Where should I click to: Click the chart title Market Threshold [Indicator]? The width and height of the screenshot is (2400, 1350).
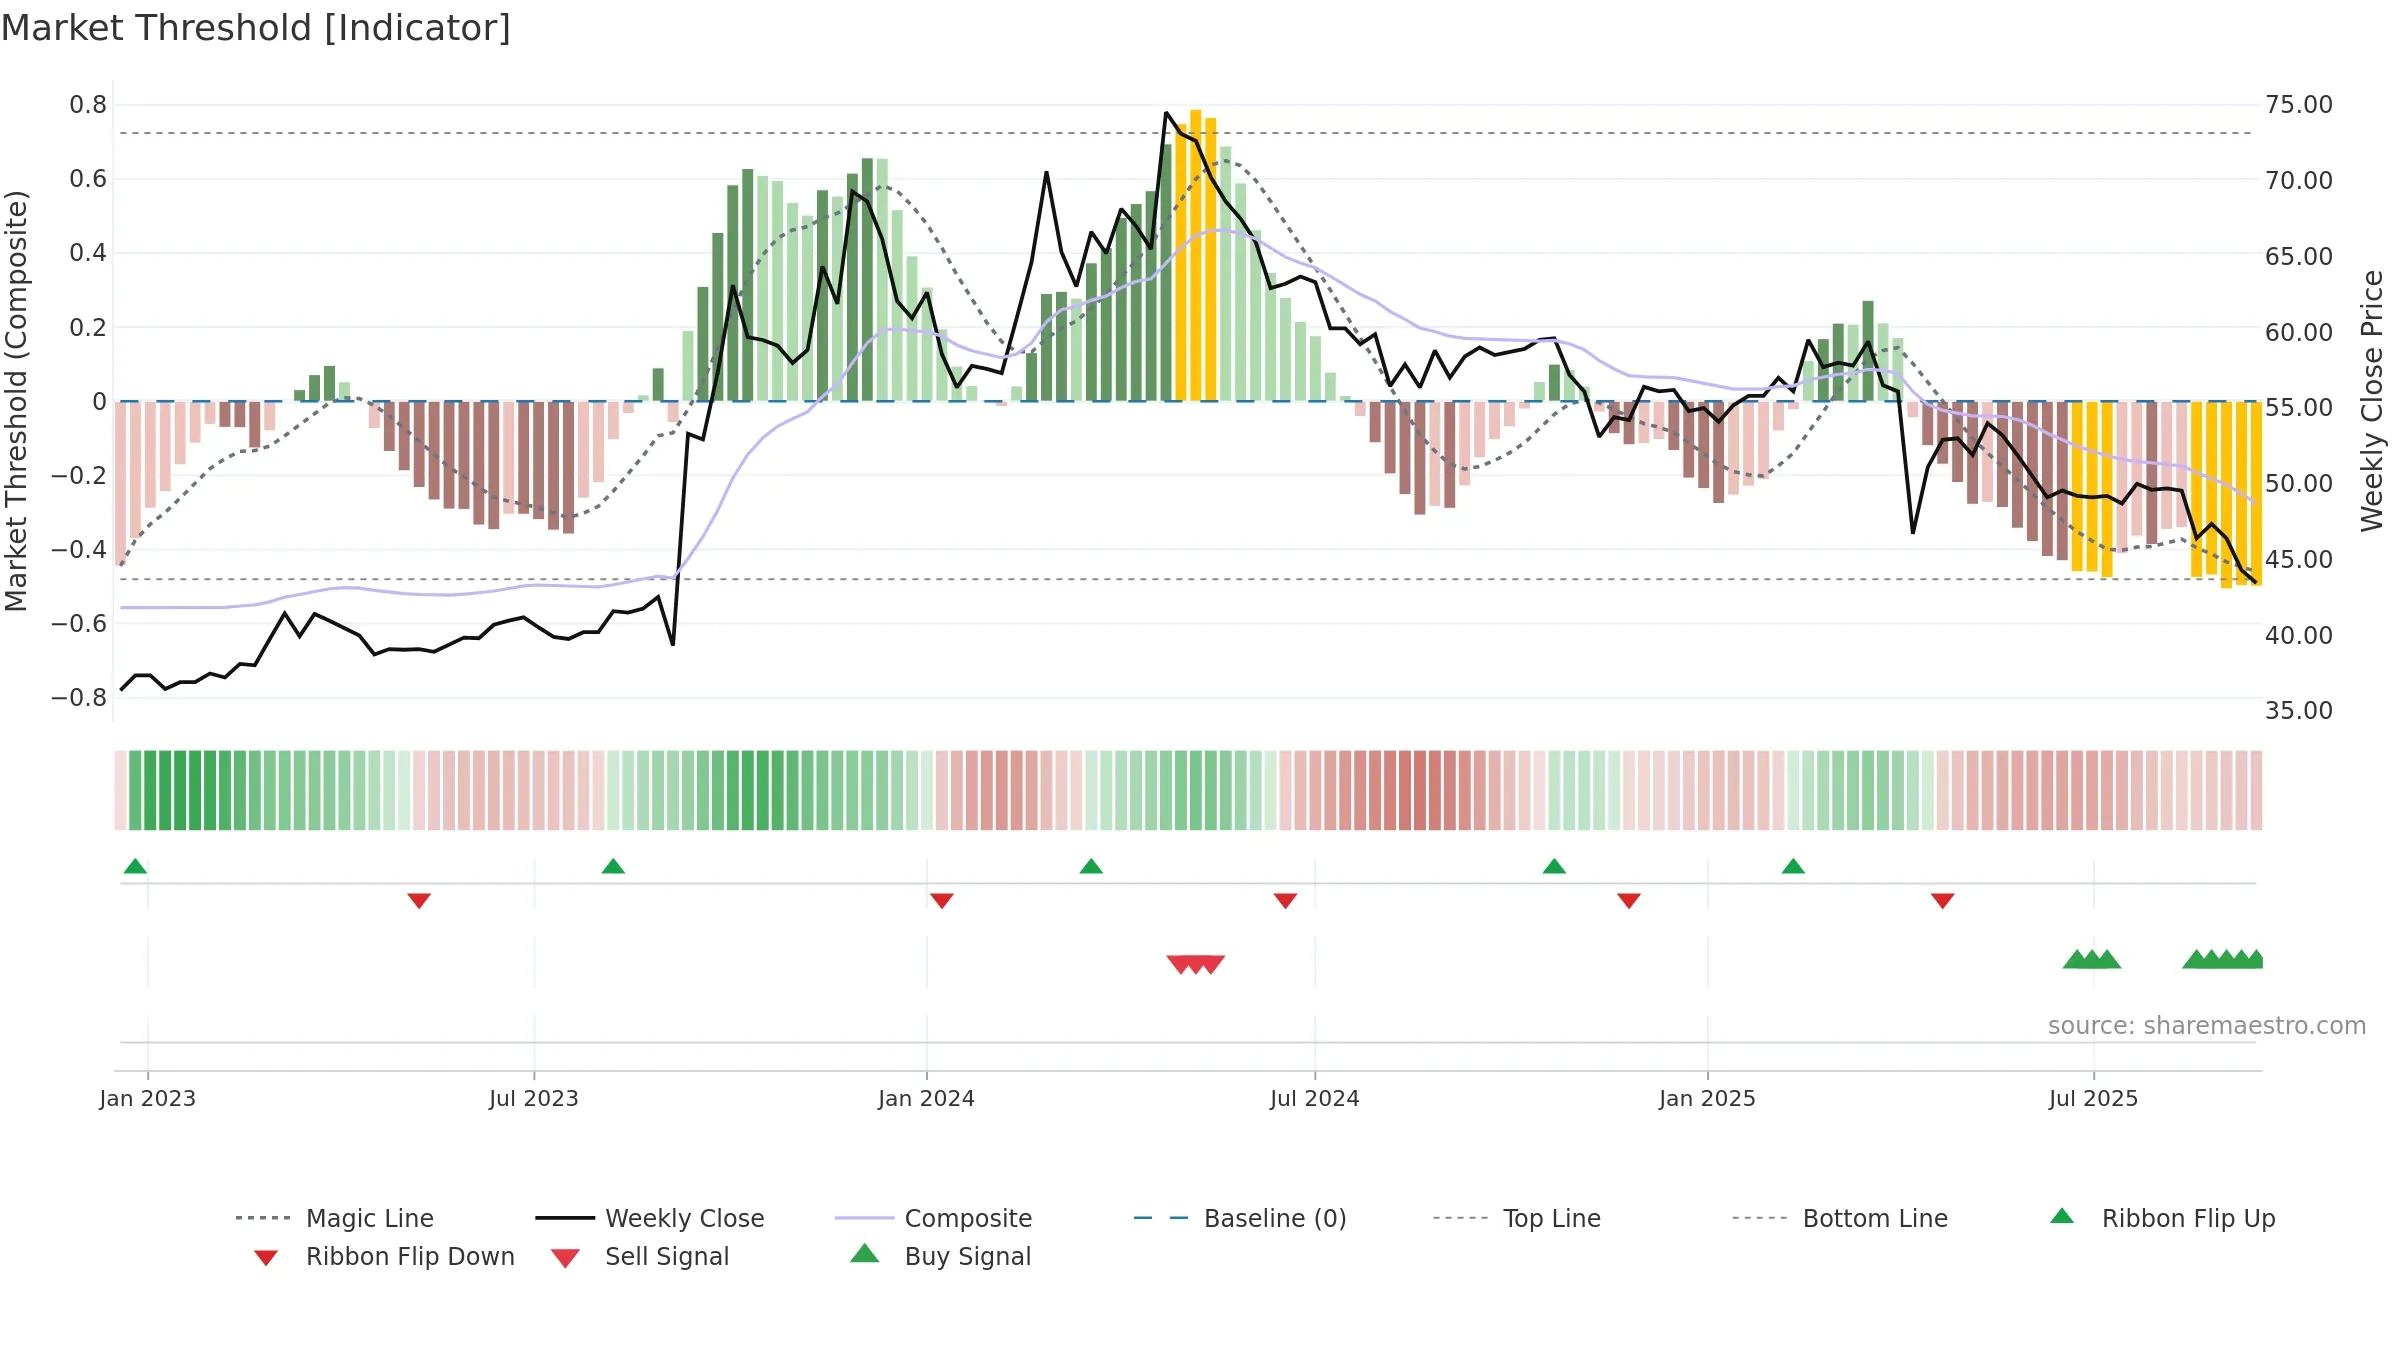pos(256,28)
